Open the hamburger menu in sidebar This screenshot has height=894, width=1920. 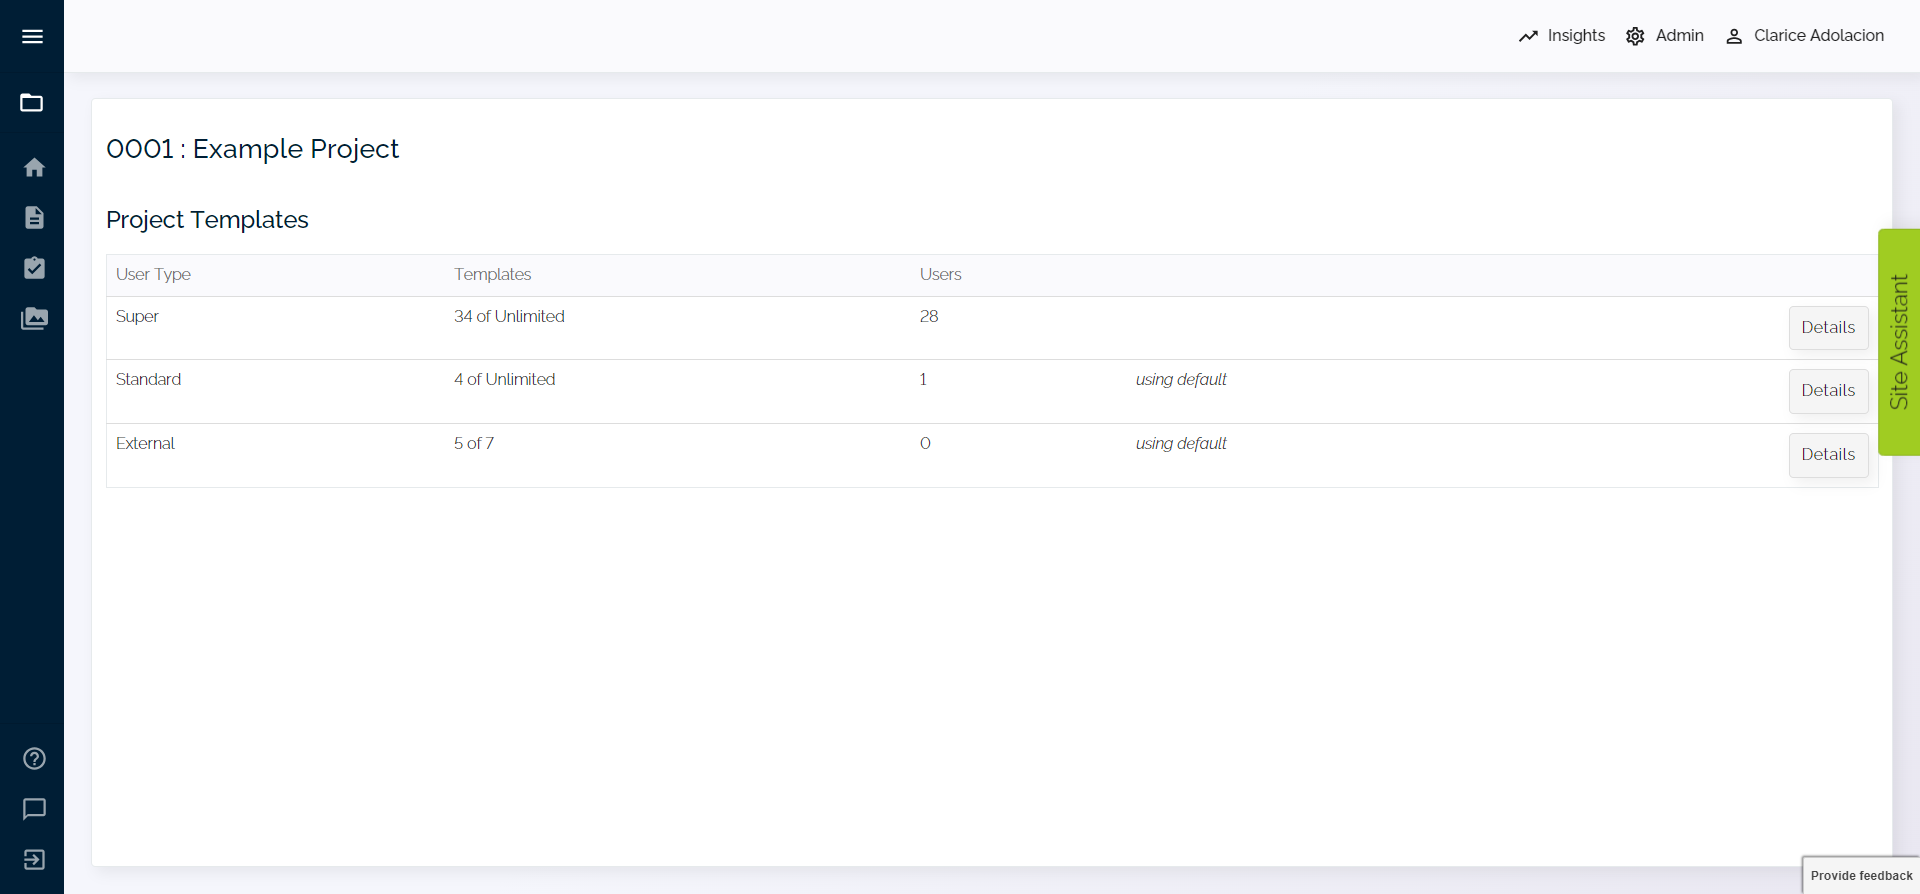point(32,37)
